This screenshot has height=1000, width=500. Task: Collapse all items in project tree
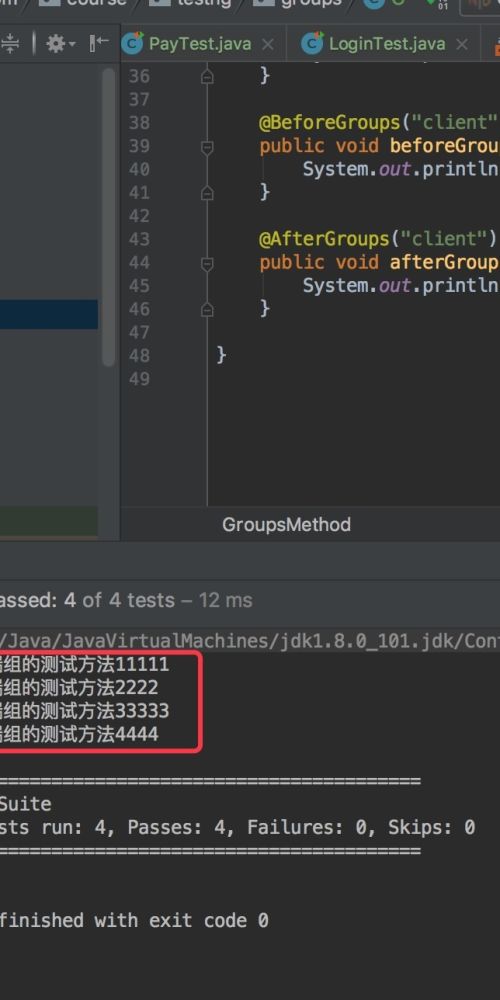[10, 43]
